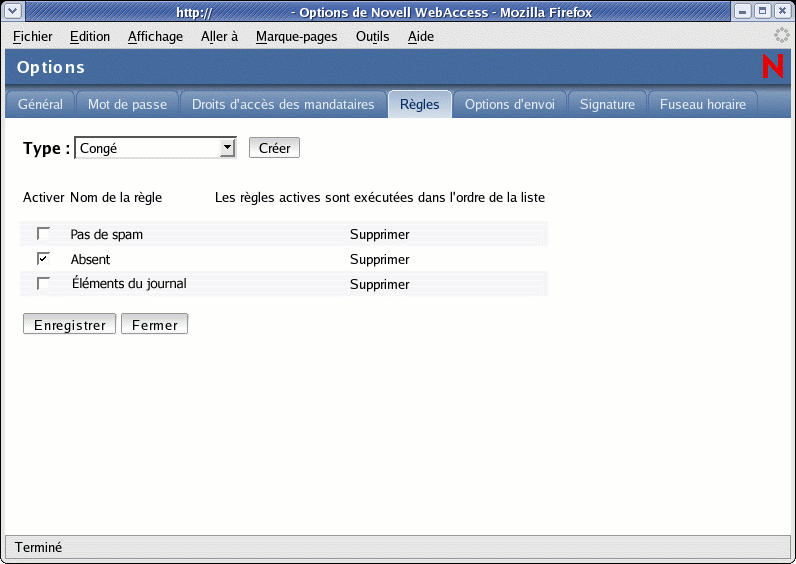The width and height of the screenshot is (796, 564).
Task: Click the Nom de la règle column header
Action: 116,197
